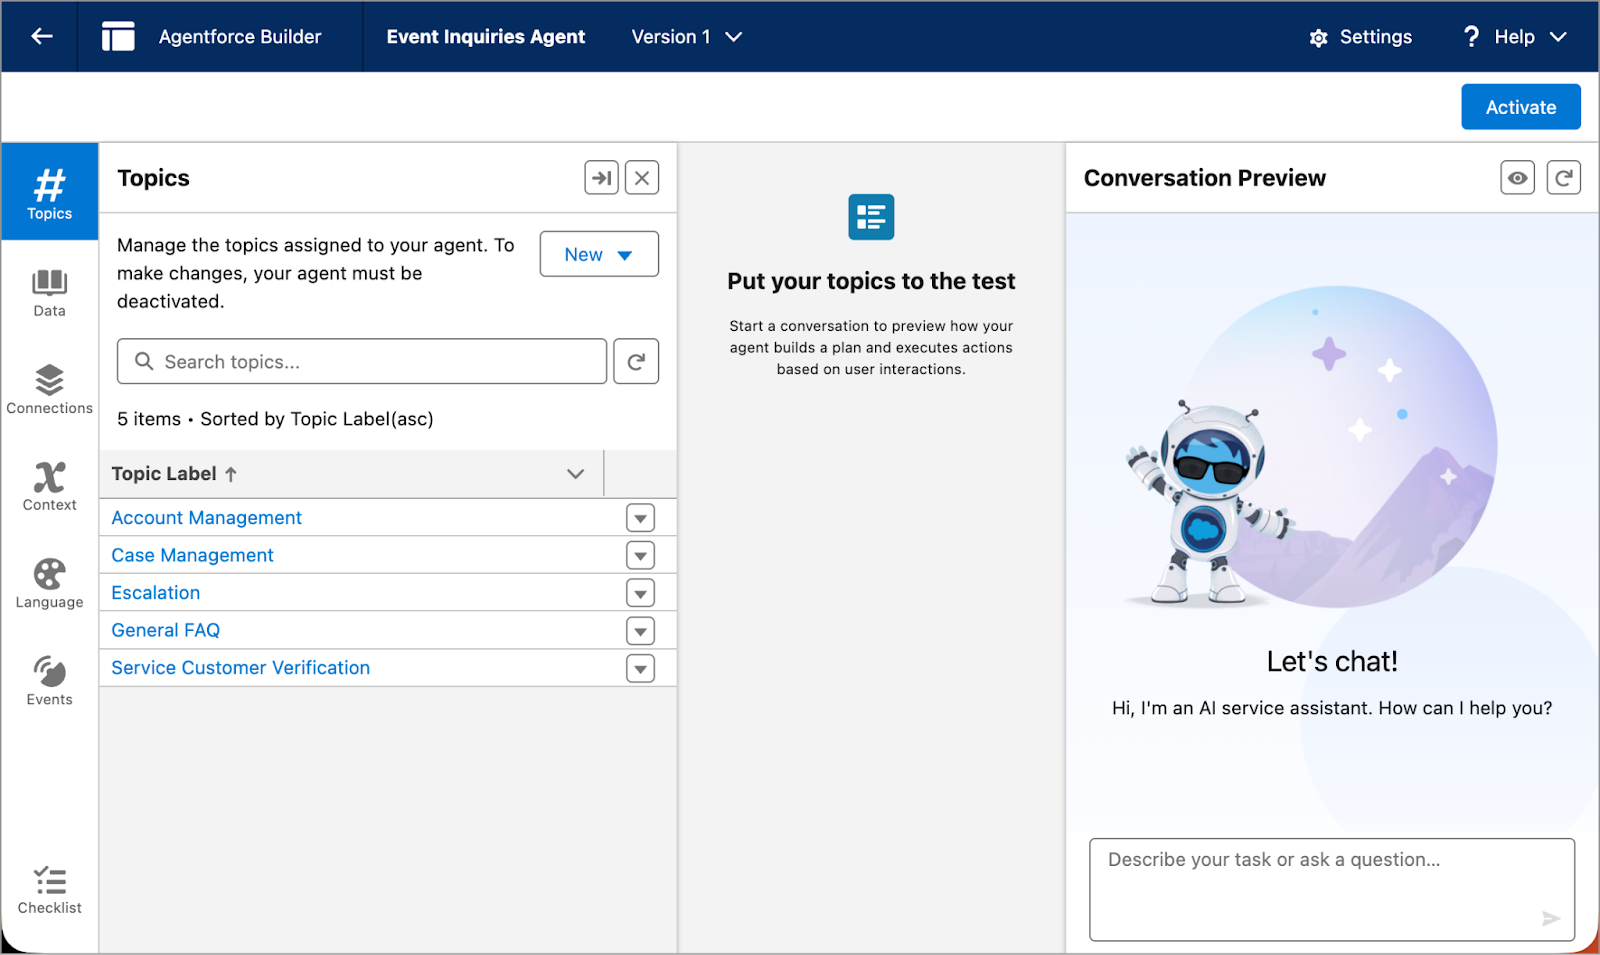Expand the Escalation row actions menu
The height and width of the screenshot is (955, 1600).
tap(640, 592)
